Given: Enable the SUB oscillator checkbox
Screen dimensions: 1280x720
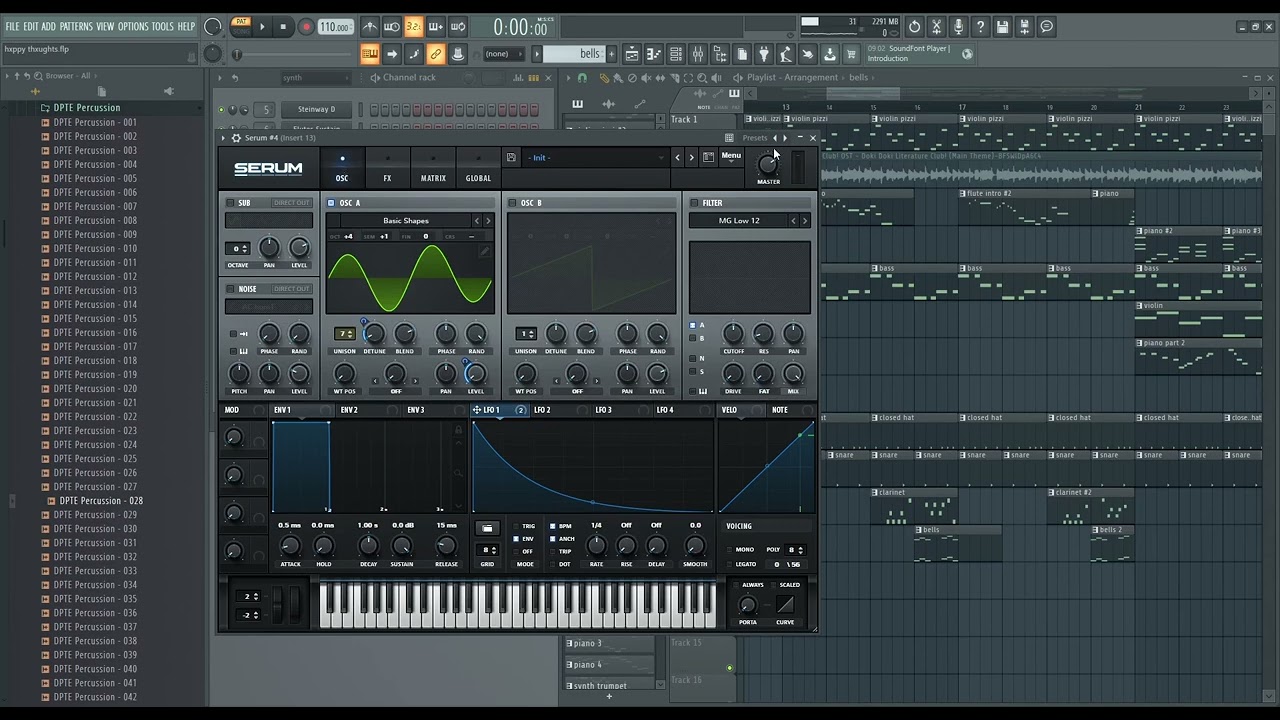Looking at the screenshot, I should tap(229, 203).
